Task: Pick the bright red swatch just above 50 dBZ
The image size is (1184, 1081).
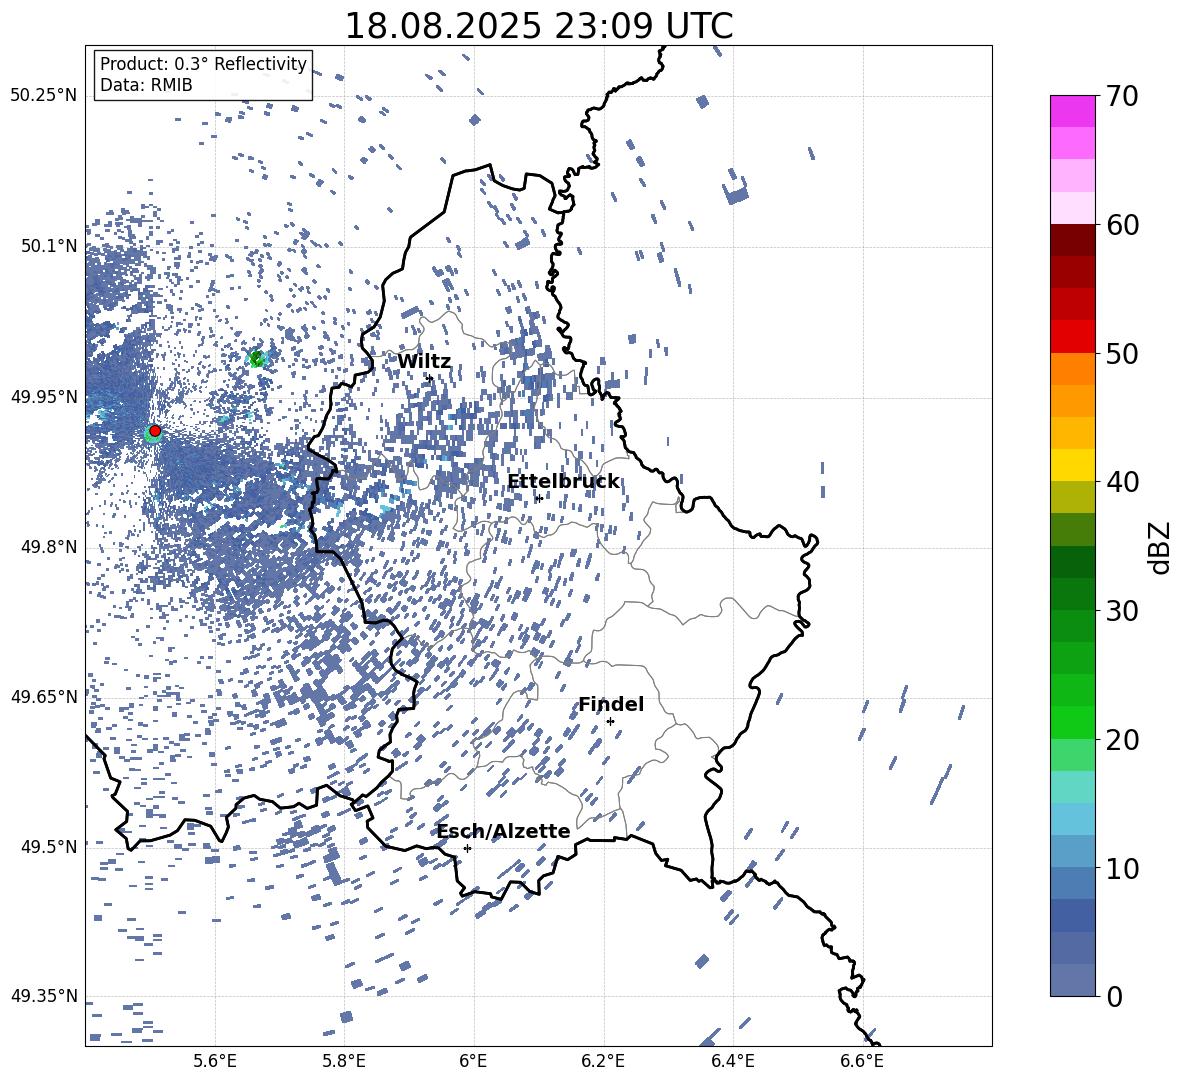Action: click(1073, 337)
